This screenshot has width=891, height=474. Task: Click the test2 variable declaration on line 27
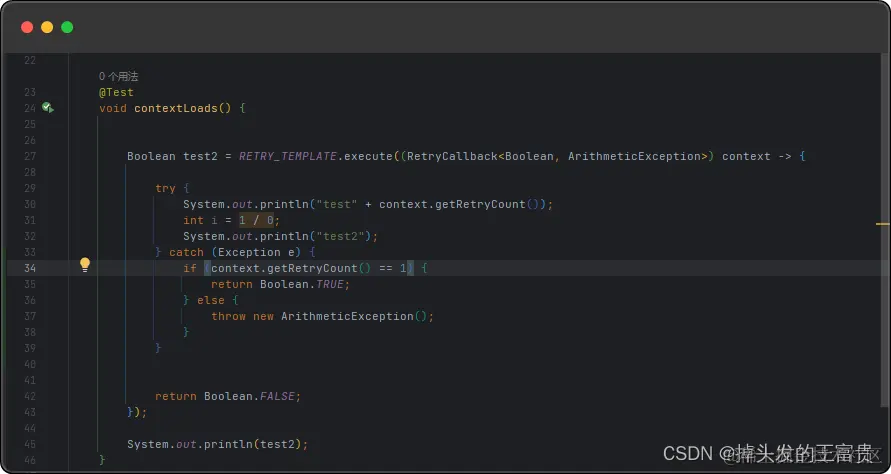point(200,156)
